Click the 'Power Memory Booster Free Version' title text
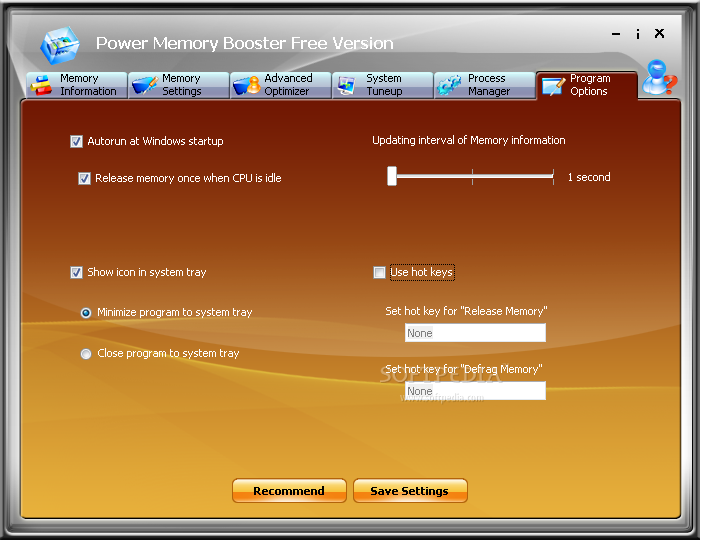 pos(245,43)
